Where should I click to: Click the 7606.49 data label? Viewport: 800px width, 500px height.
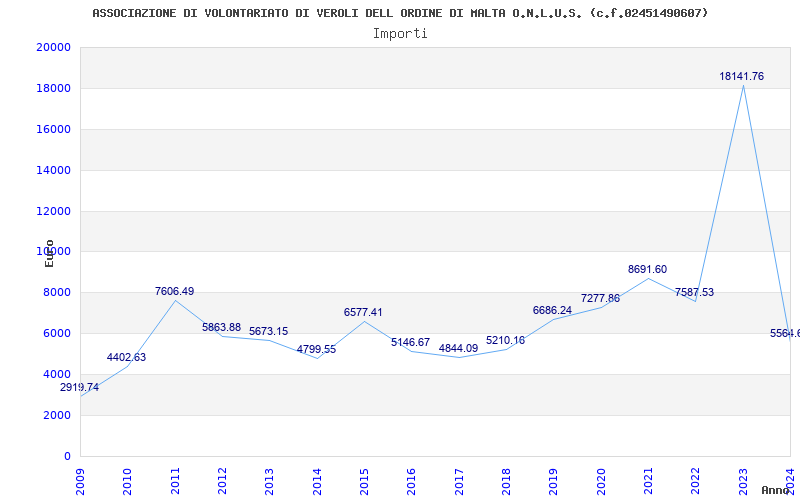coord(174,291)
